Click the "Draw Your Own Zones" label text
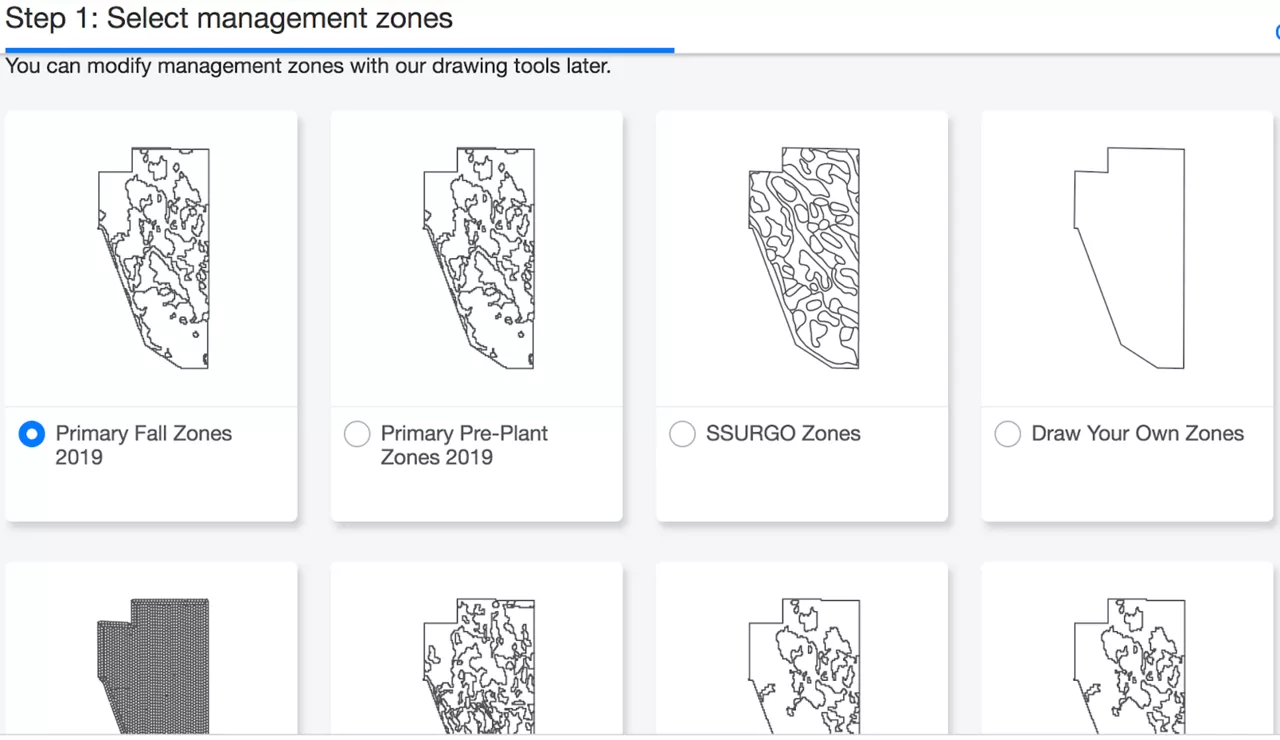Viewport: 1280px width, 740px height. [1137, 434]
